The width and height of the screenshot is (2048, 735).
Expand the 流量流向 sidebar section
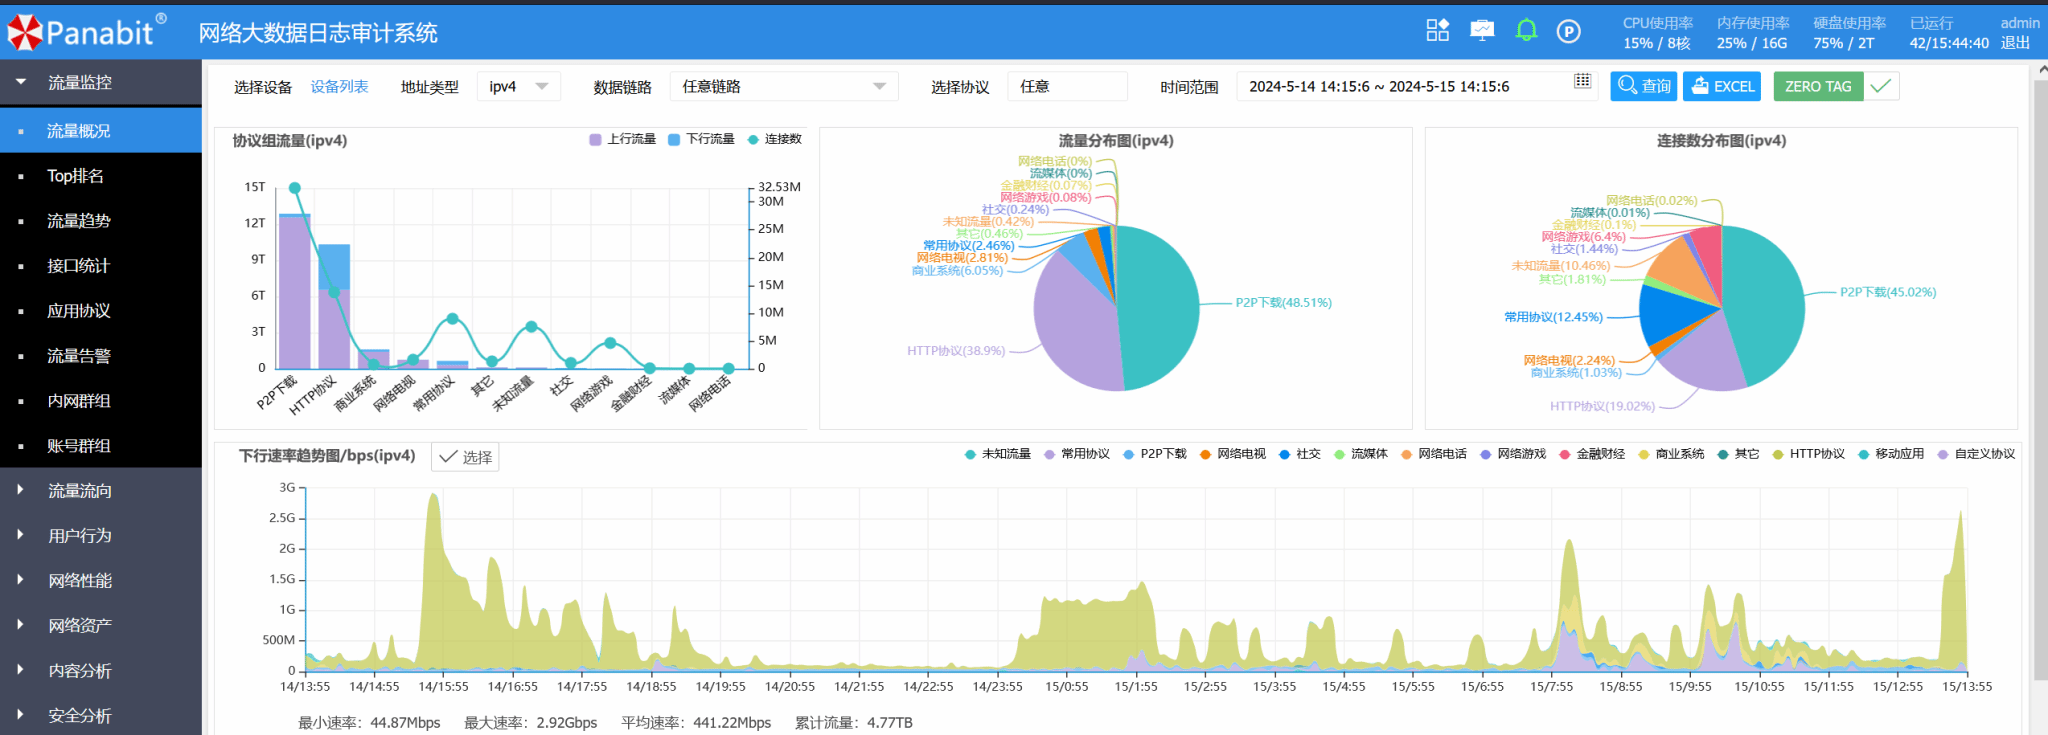click(80, 491)
